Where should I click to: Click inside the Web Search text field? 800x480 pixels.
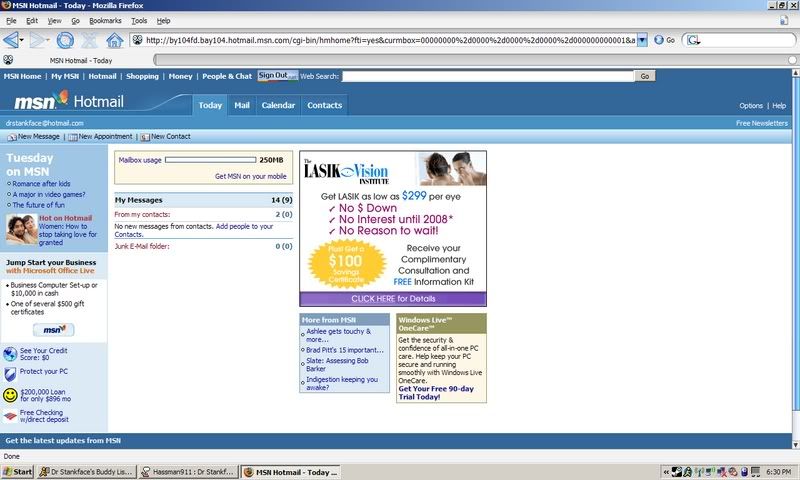click(x=488, y=76)
